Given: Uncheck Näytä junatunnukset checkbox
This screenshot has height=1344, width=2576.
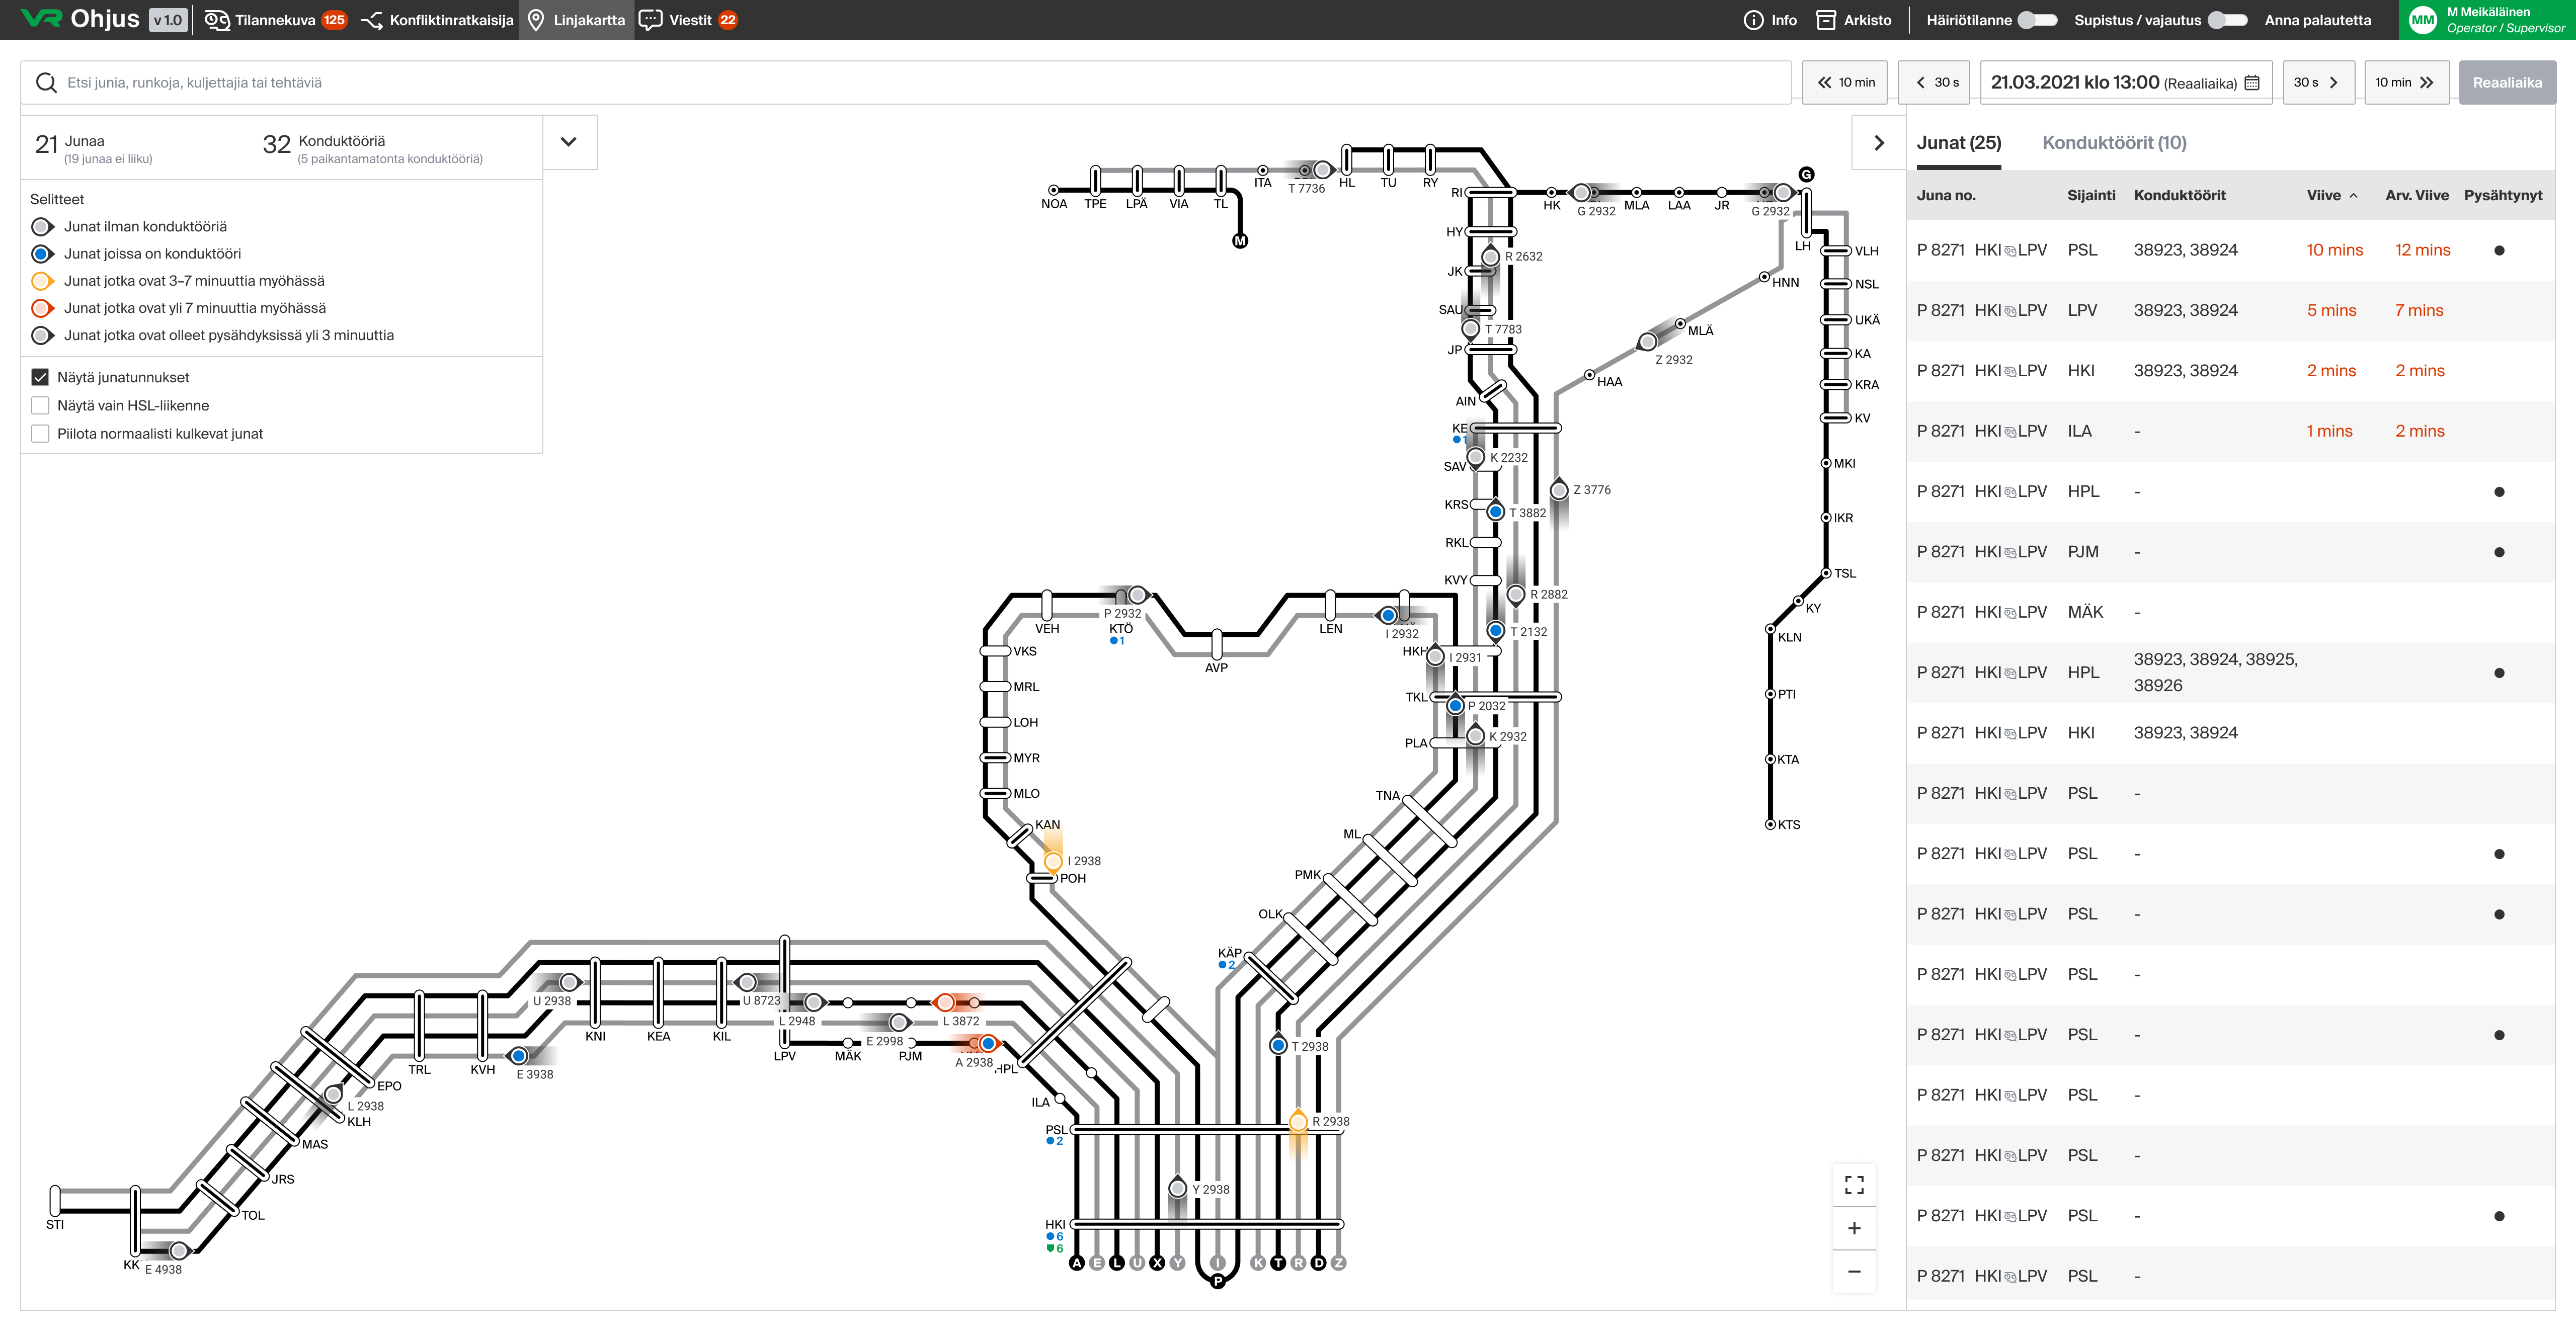Looking at the screenshot, I should (40, 377).
